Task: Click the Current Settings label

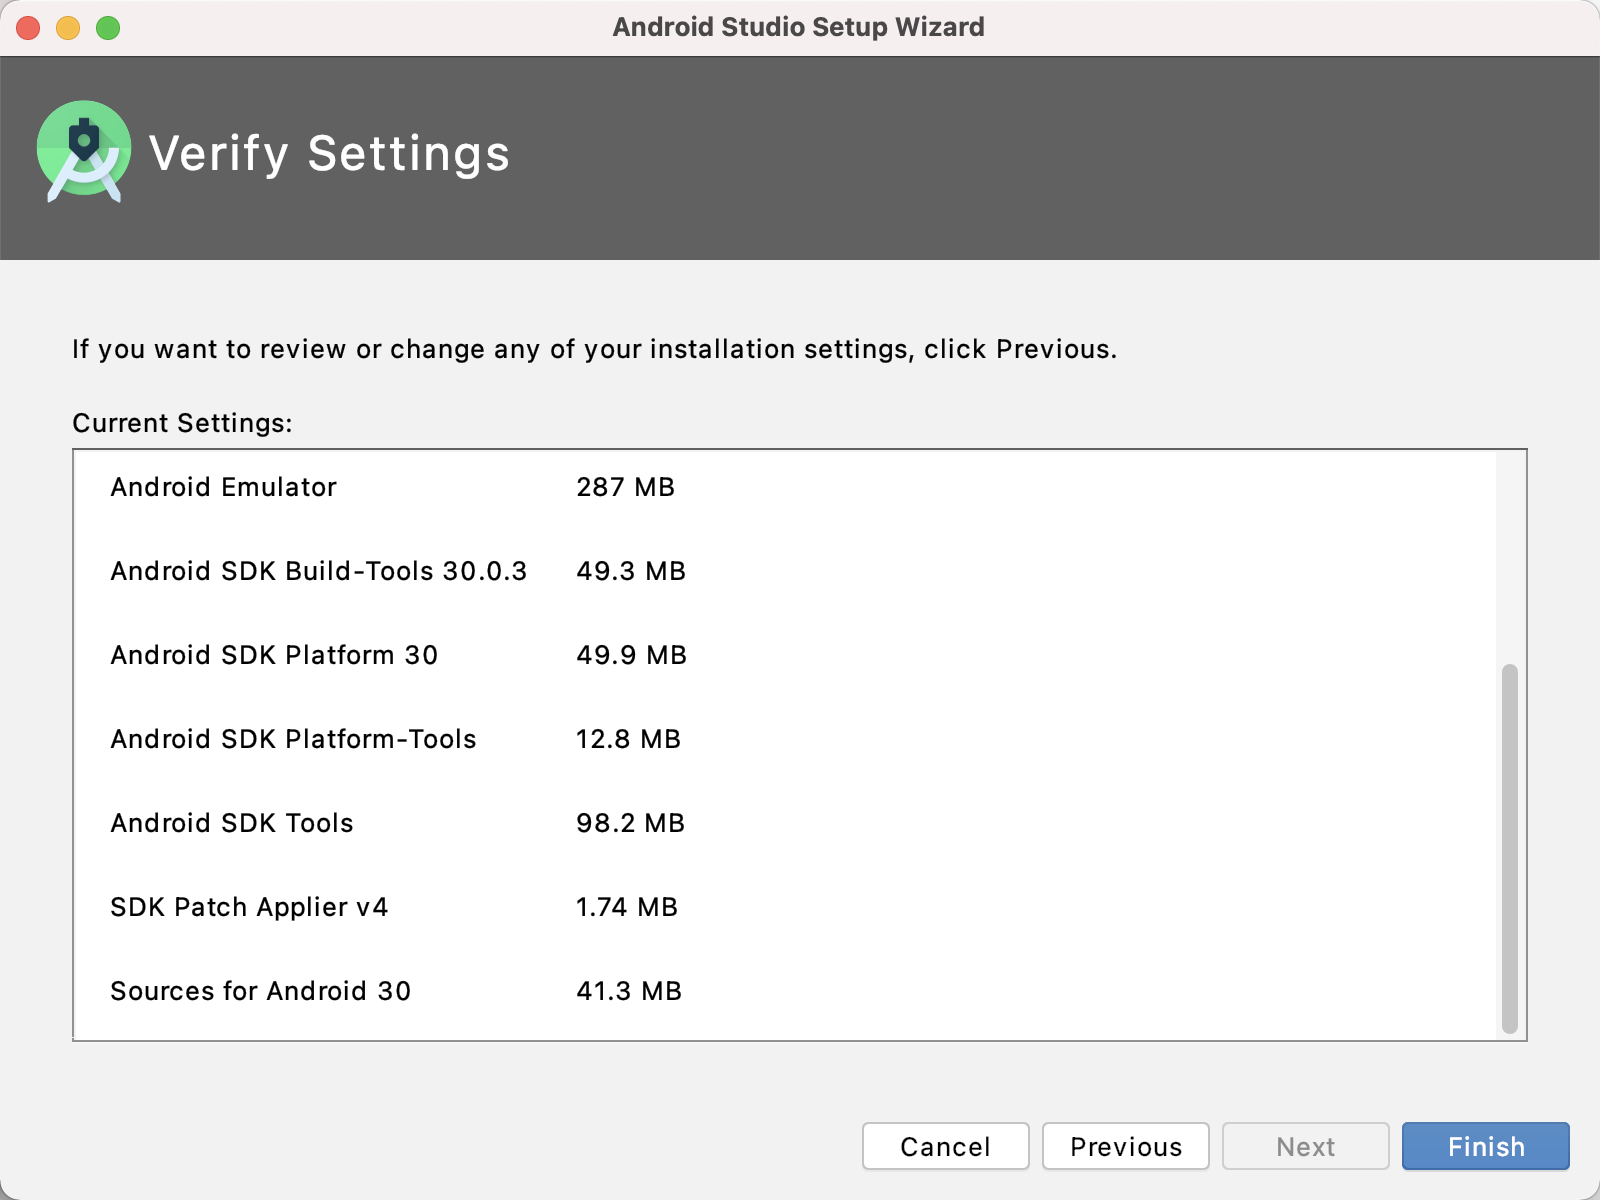Action: (182, 423)
